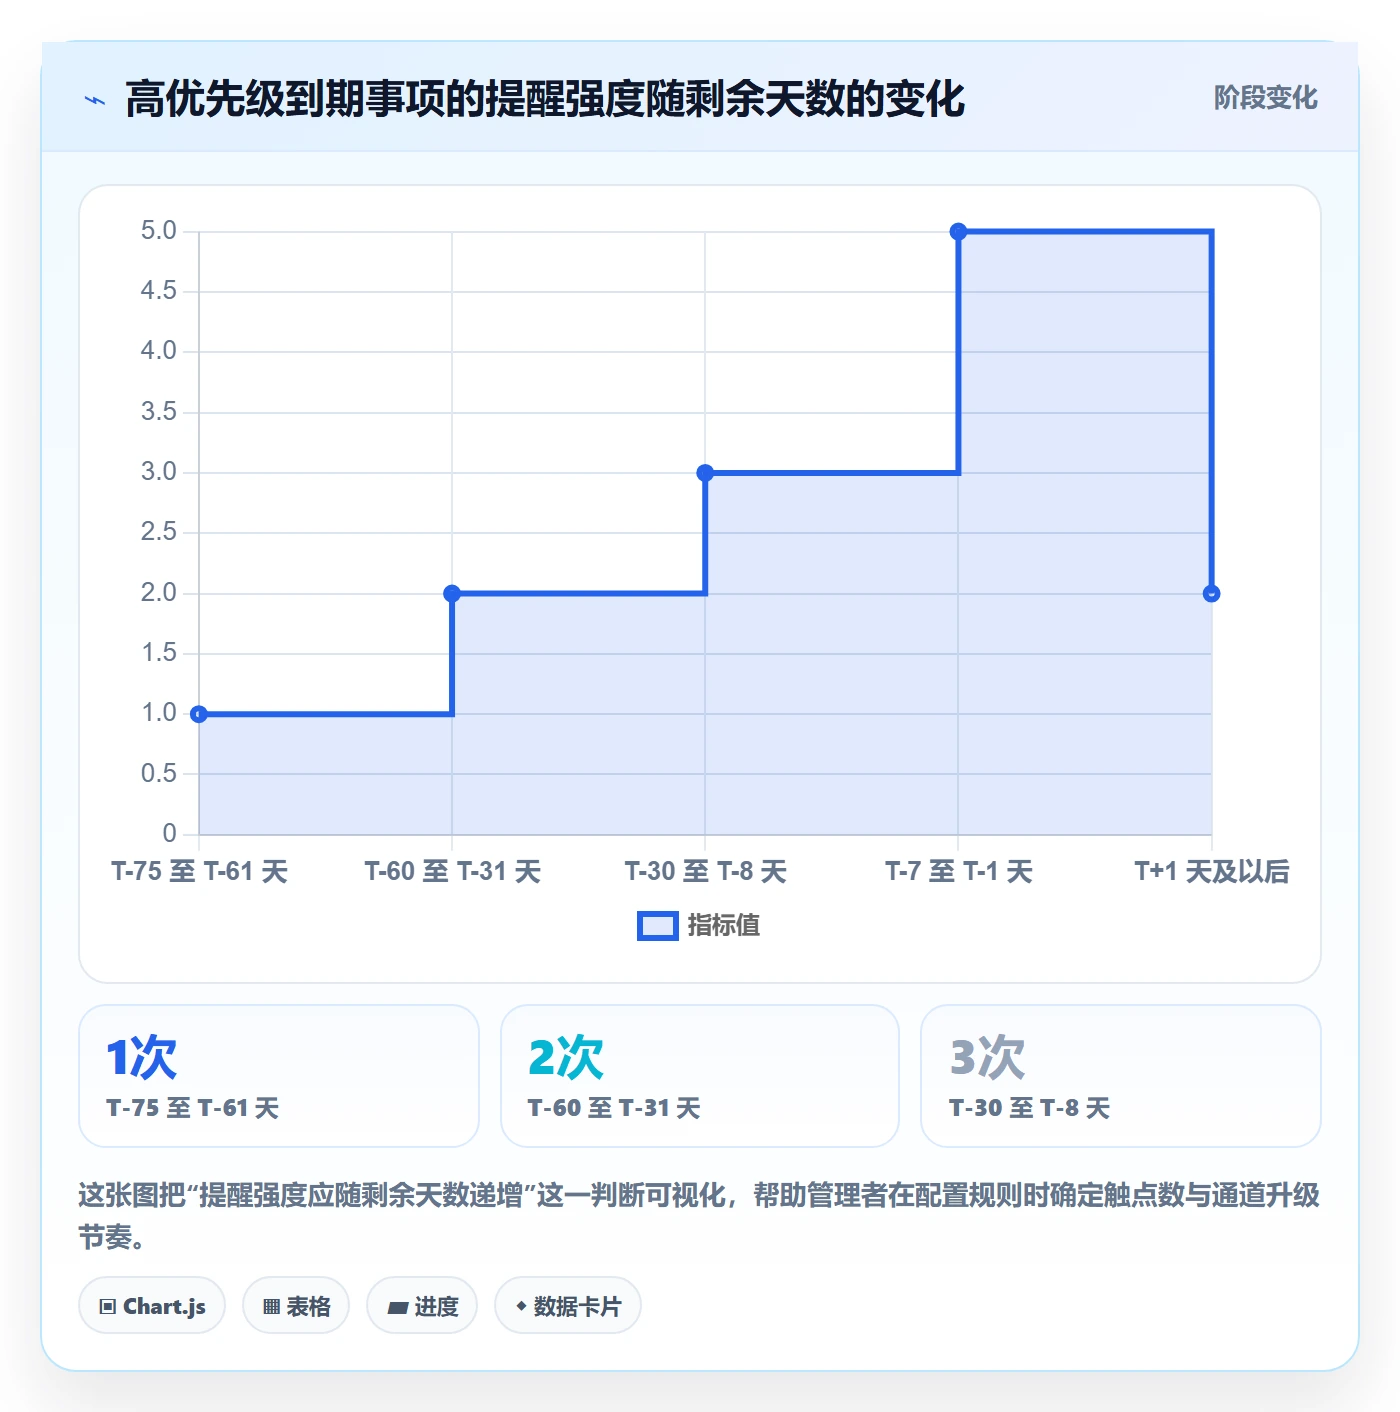This screenshot has width=1400, height=1412.
Task: Open the 3次 data card
Action: pyautogui.click(x=1121, y=1076)
